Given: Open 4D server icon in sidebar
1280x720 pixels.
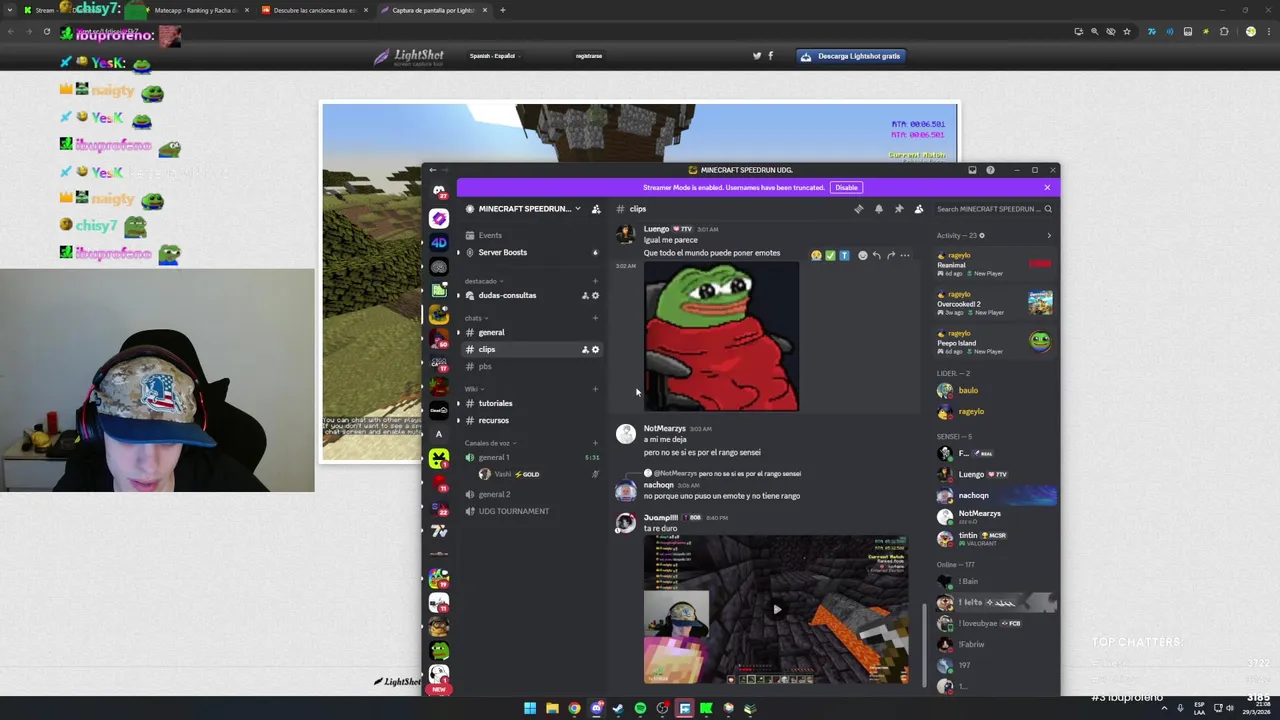Looking at the screenshot, I should click(x=439, y=242).
